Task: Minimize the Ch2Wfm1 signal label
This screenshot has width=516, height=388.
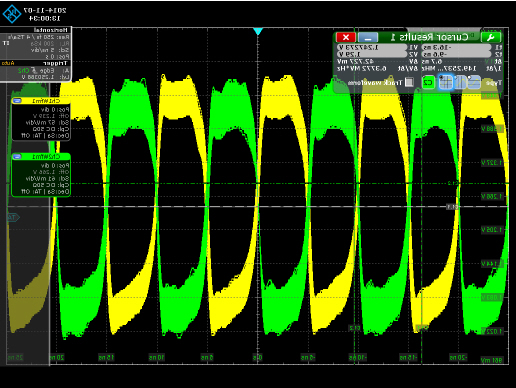Action: coord(17,156)
